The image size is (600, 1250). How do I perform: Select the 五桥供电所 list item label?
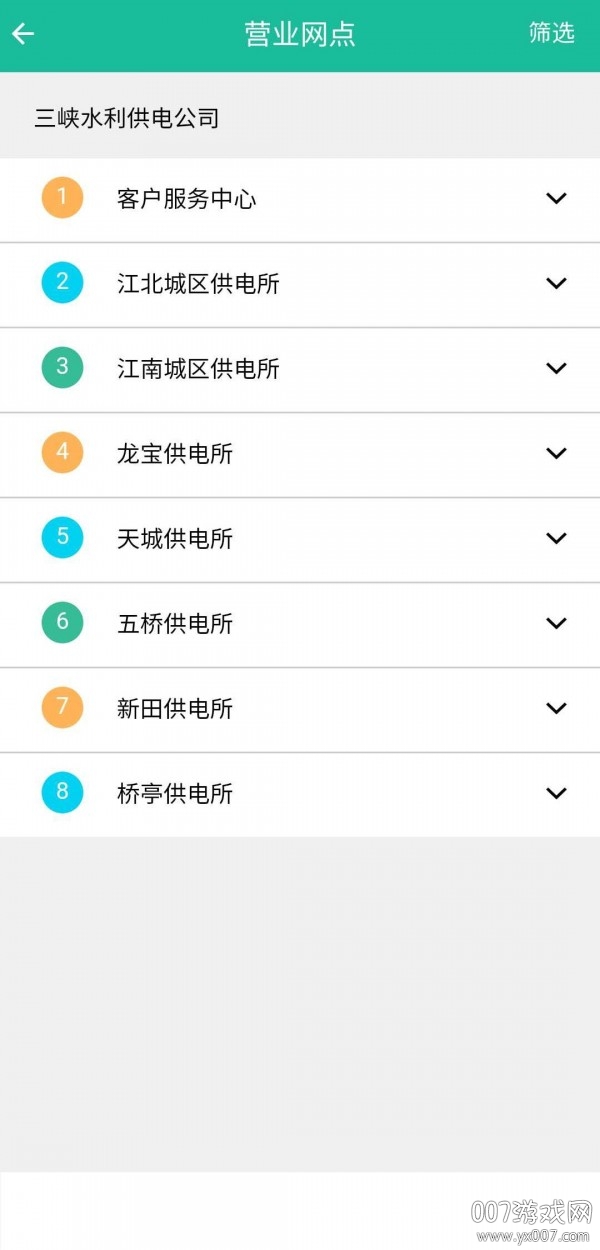pos(175,624)
